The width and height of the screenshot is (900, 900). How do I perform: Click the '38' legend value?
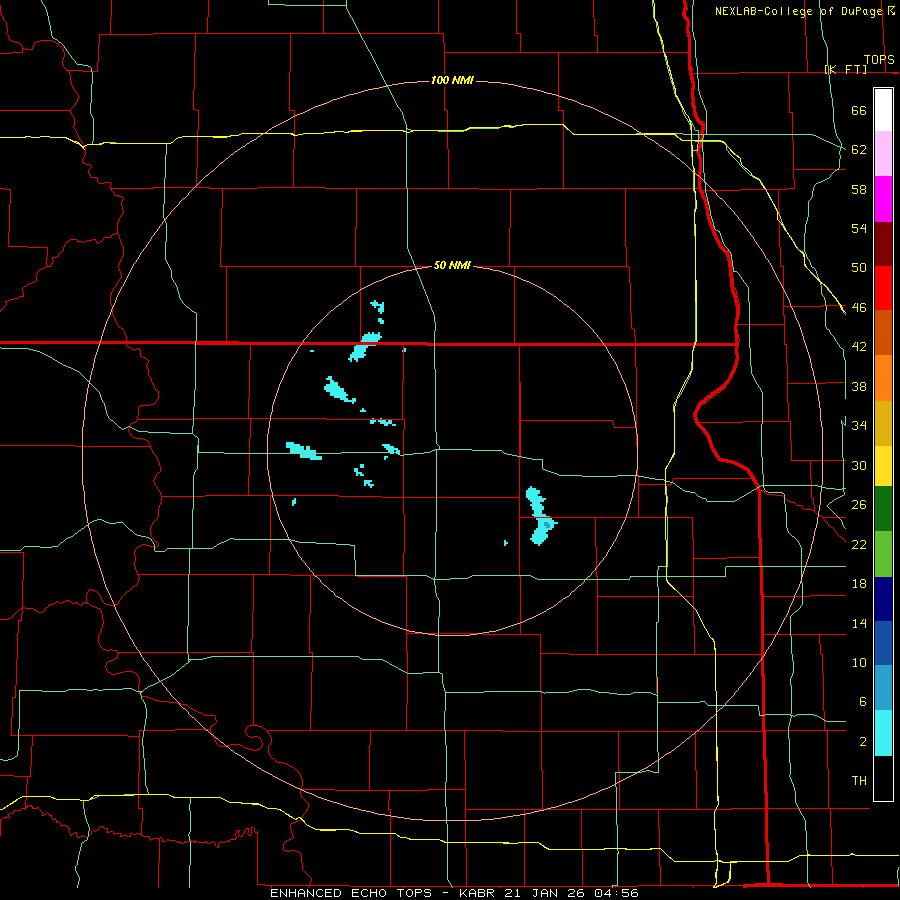(859, 386)
